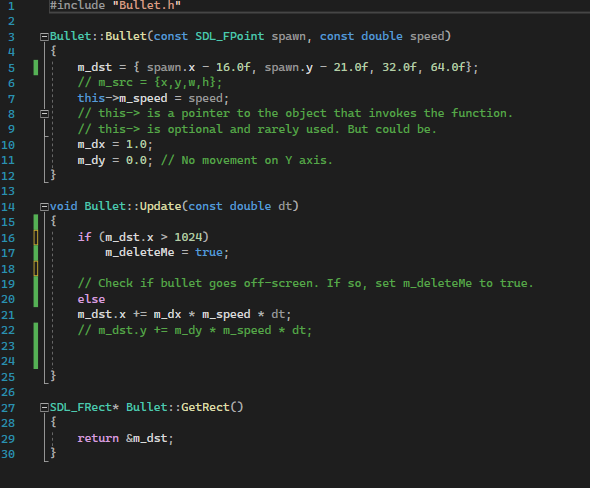Click this->m_speed on line 7
The image size is (590, 488).
point(122,98)
